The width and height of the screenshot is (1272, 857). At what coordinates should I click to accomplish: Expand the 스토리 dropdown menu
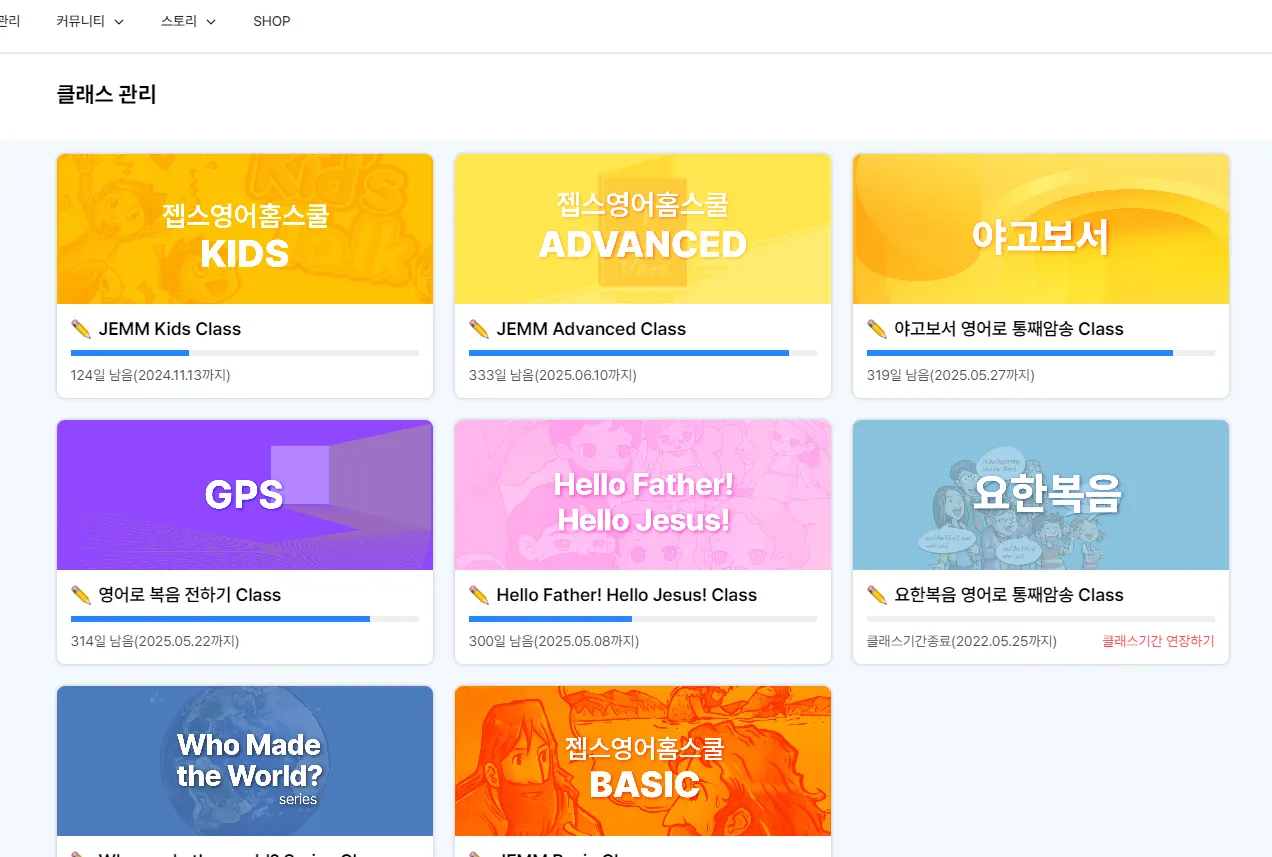pos(188,21)
